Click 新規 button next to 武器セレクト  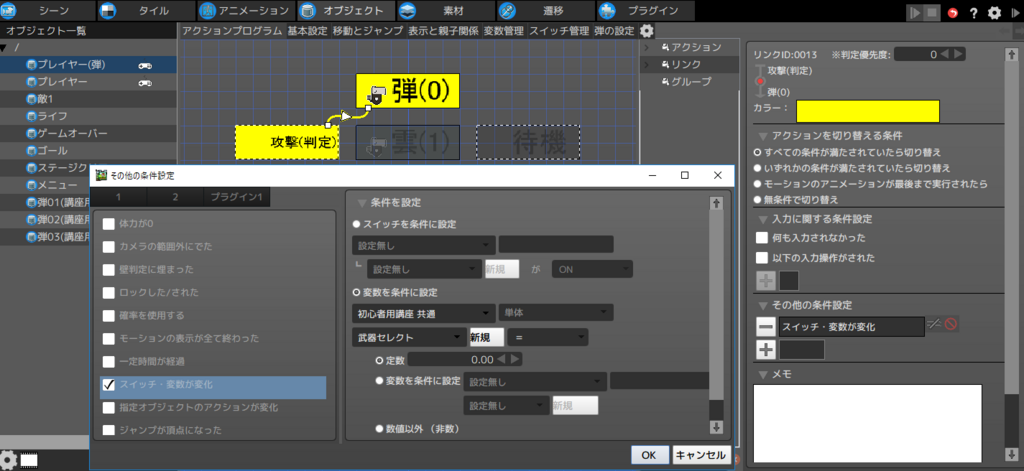pyautogui.click(x=487, y=337)
